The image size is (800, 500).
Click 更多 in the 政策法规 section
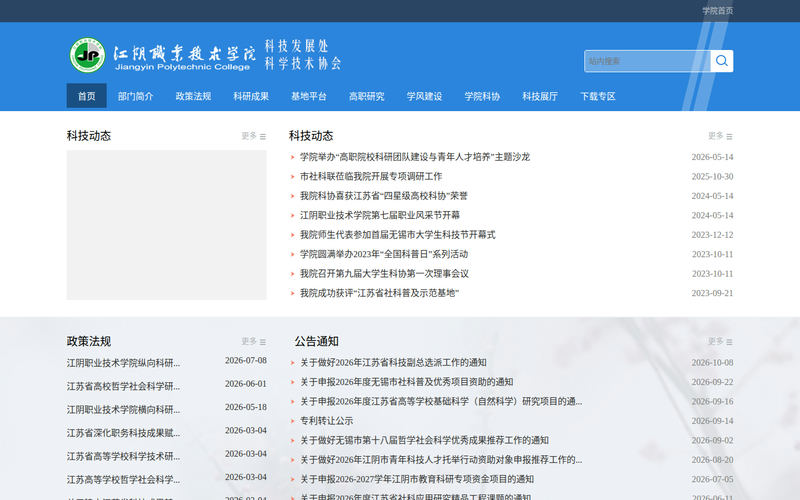tap(254, 341)
